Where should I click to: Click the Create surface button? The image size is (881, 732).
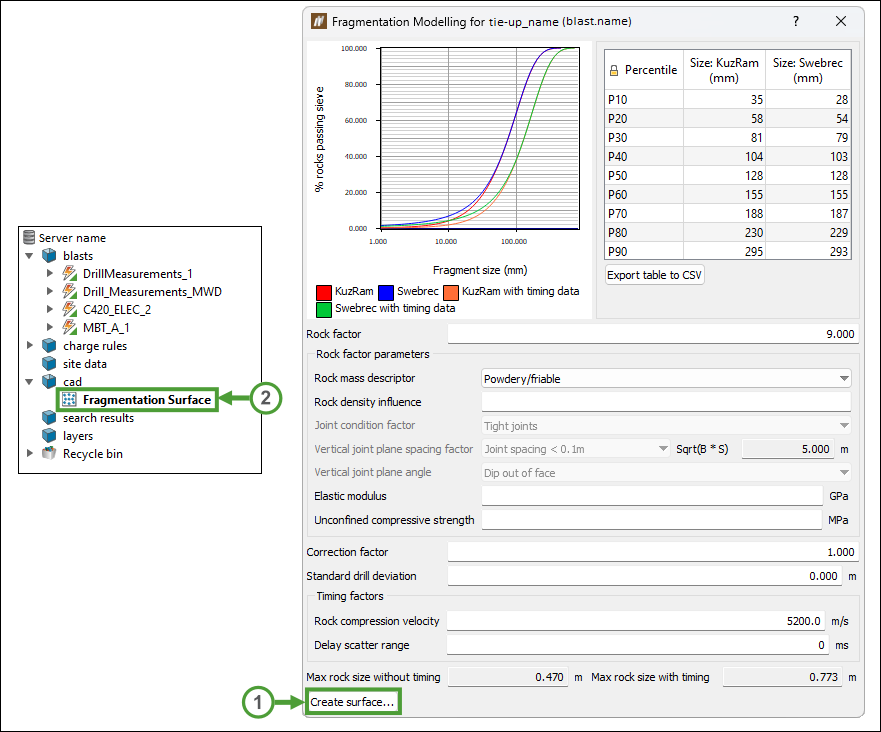pos(352,702)
